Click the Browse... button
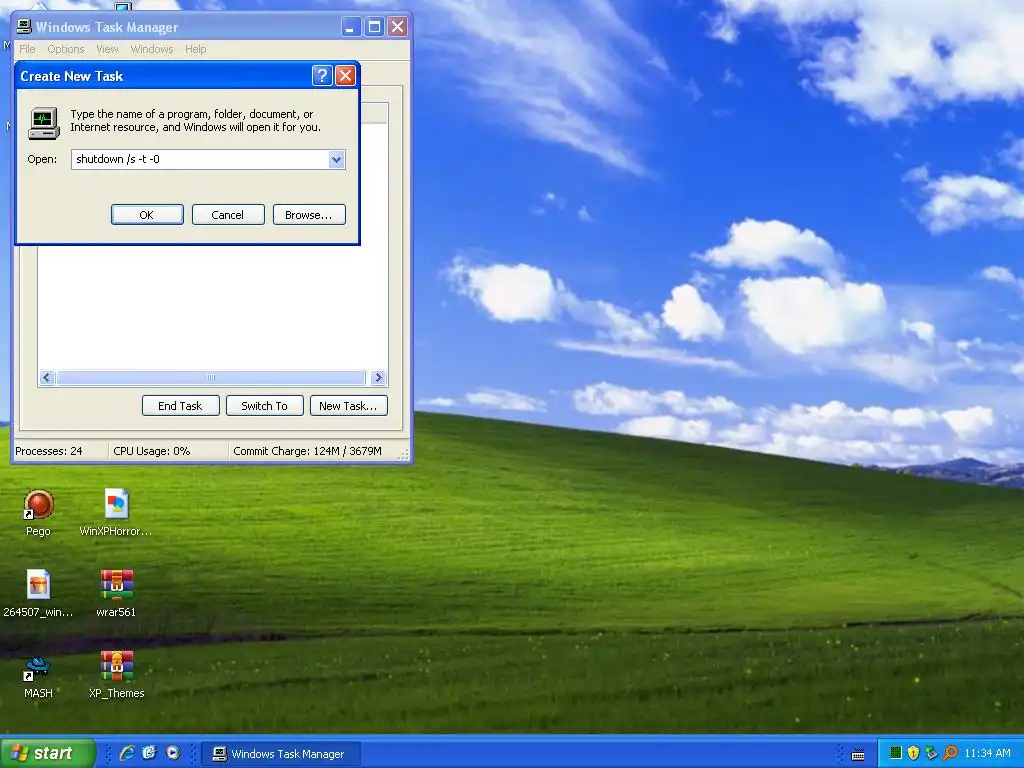 coord(309,215)
